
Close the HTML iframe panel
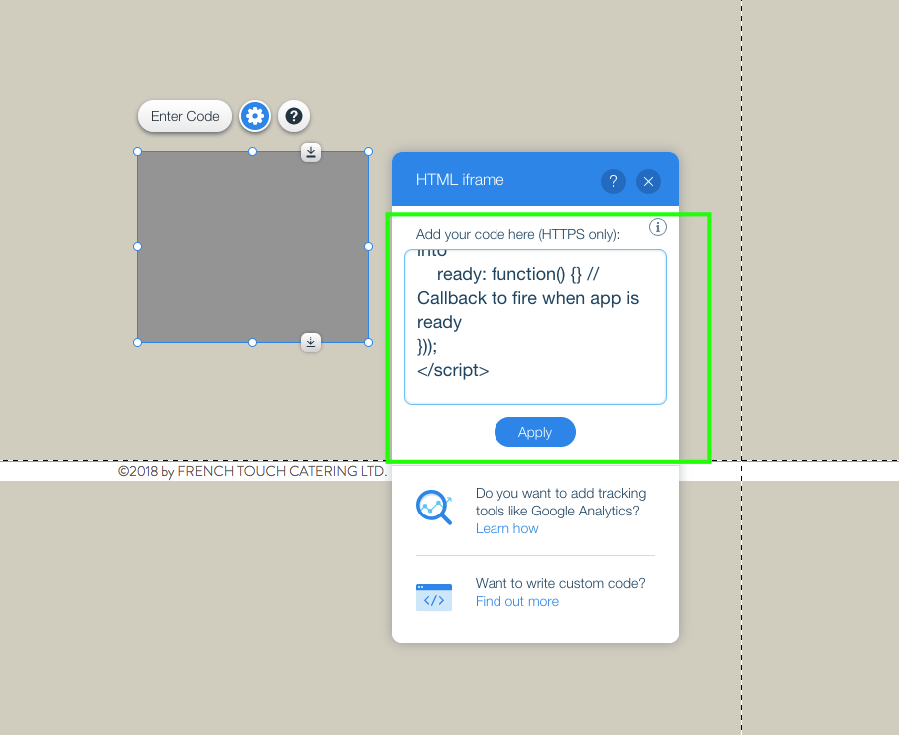coord(648,181)
